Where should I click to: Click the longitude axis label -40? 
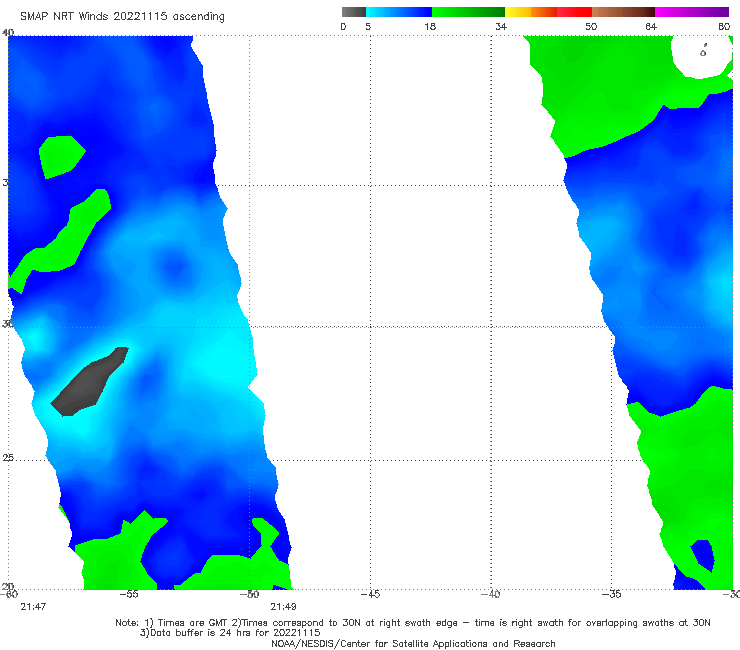(491, 594)
